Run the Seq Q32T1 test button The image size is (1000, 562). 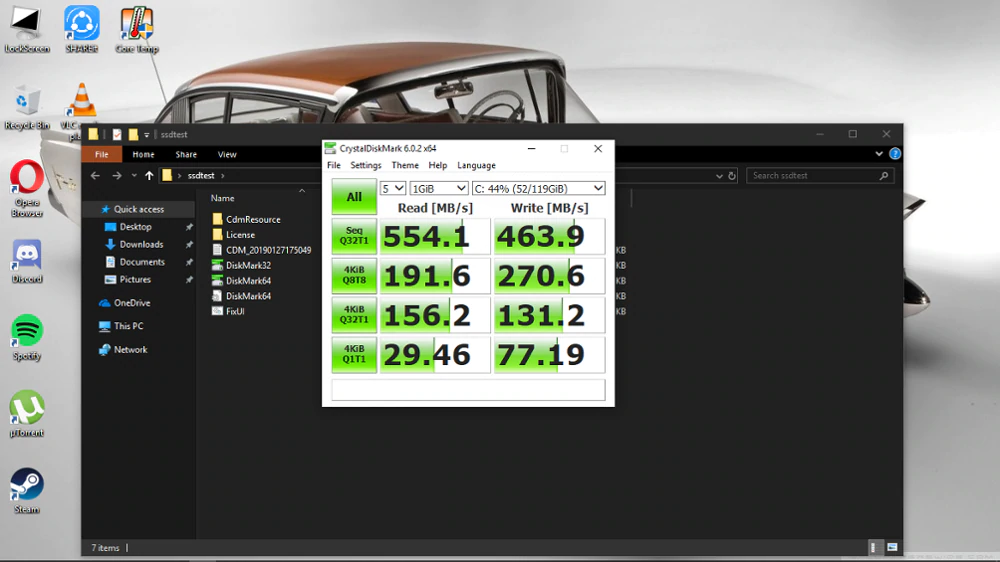click(354, 236)
